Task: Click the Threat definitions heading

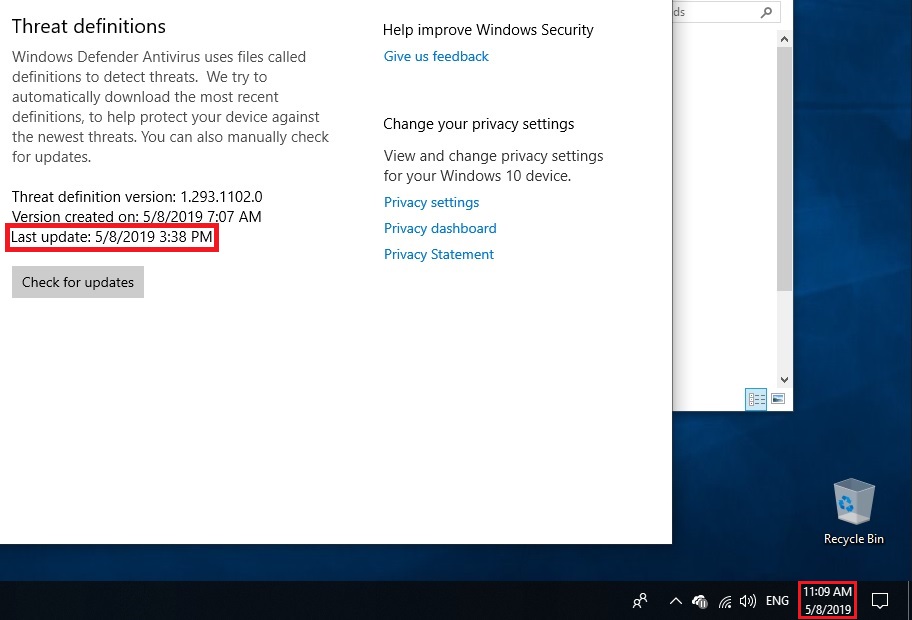Action: coord(89,26)
